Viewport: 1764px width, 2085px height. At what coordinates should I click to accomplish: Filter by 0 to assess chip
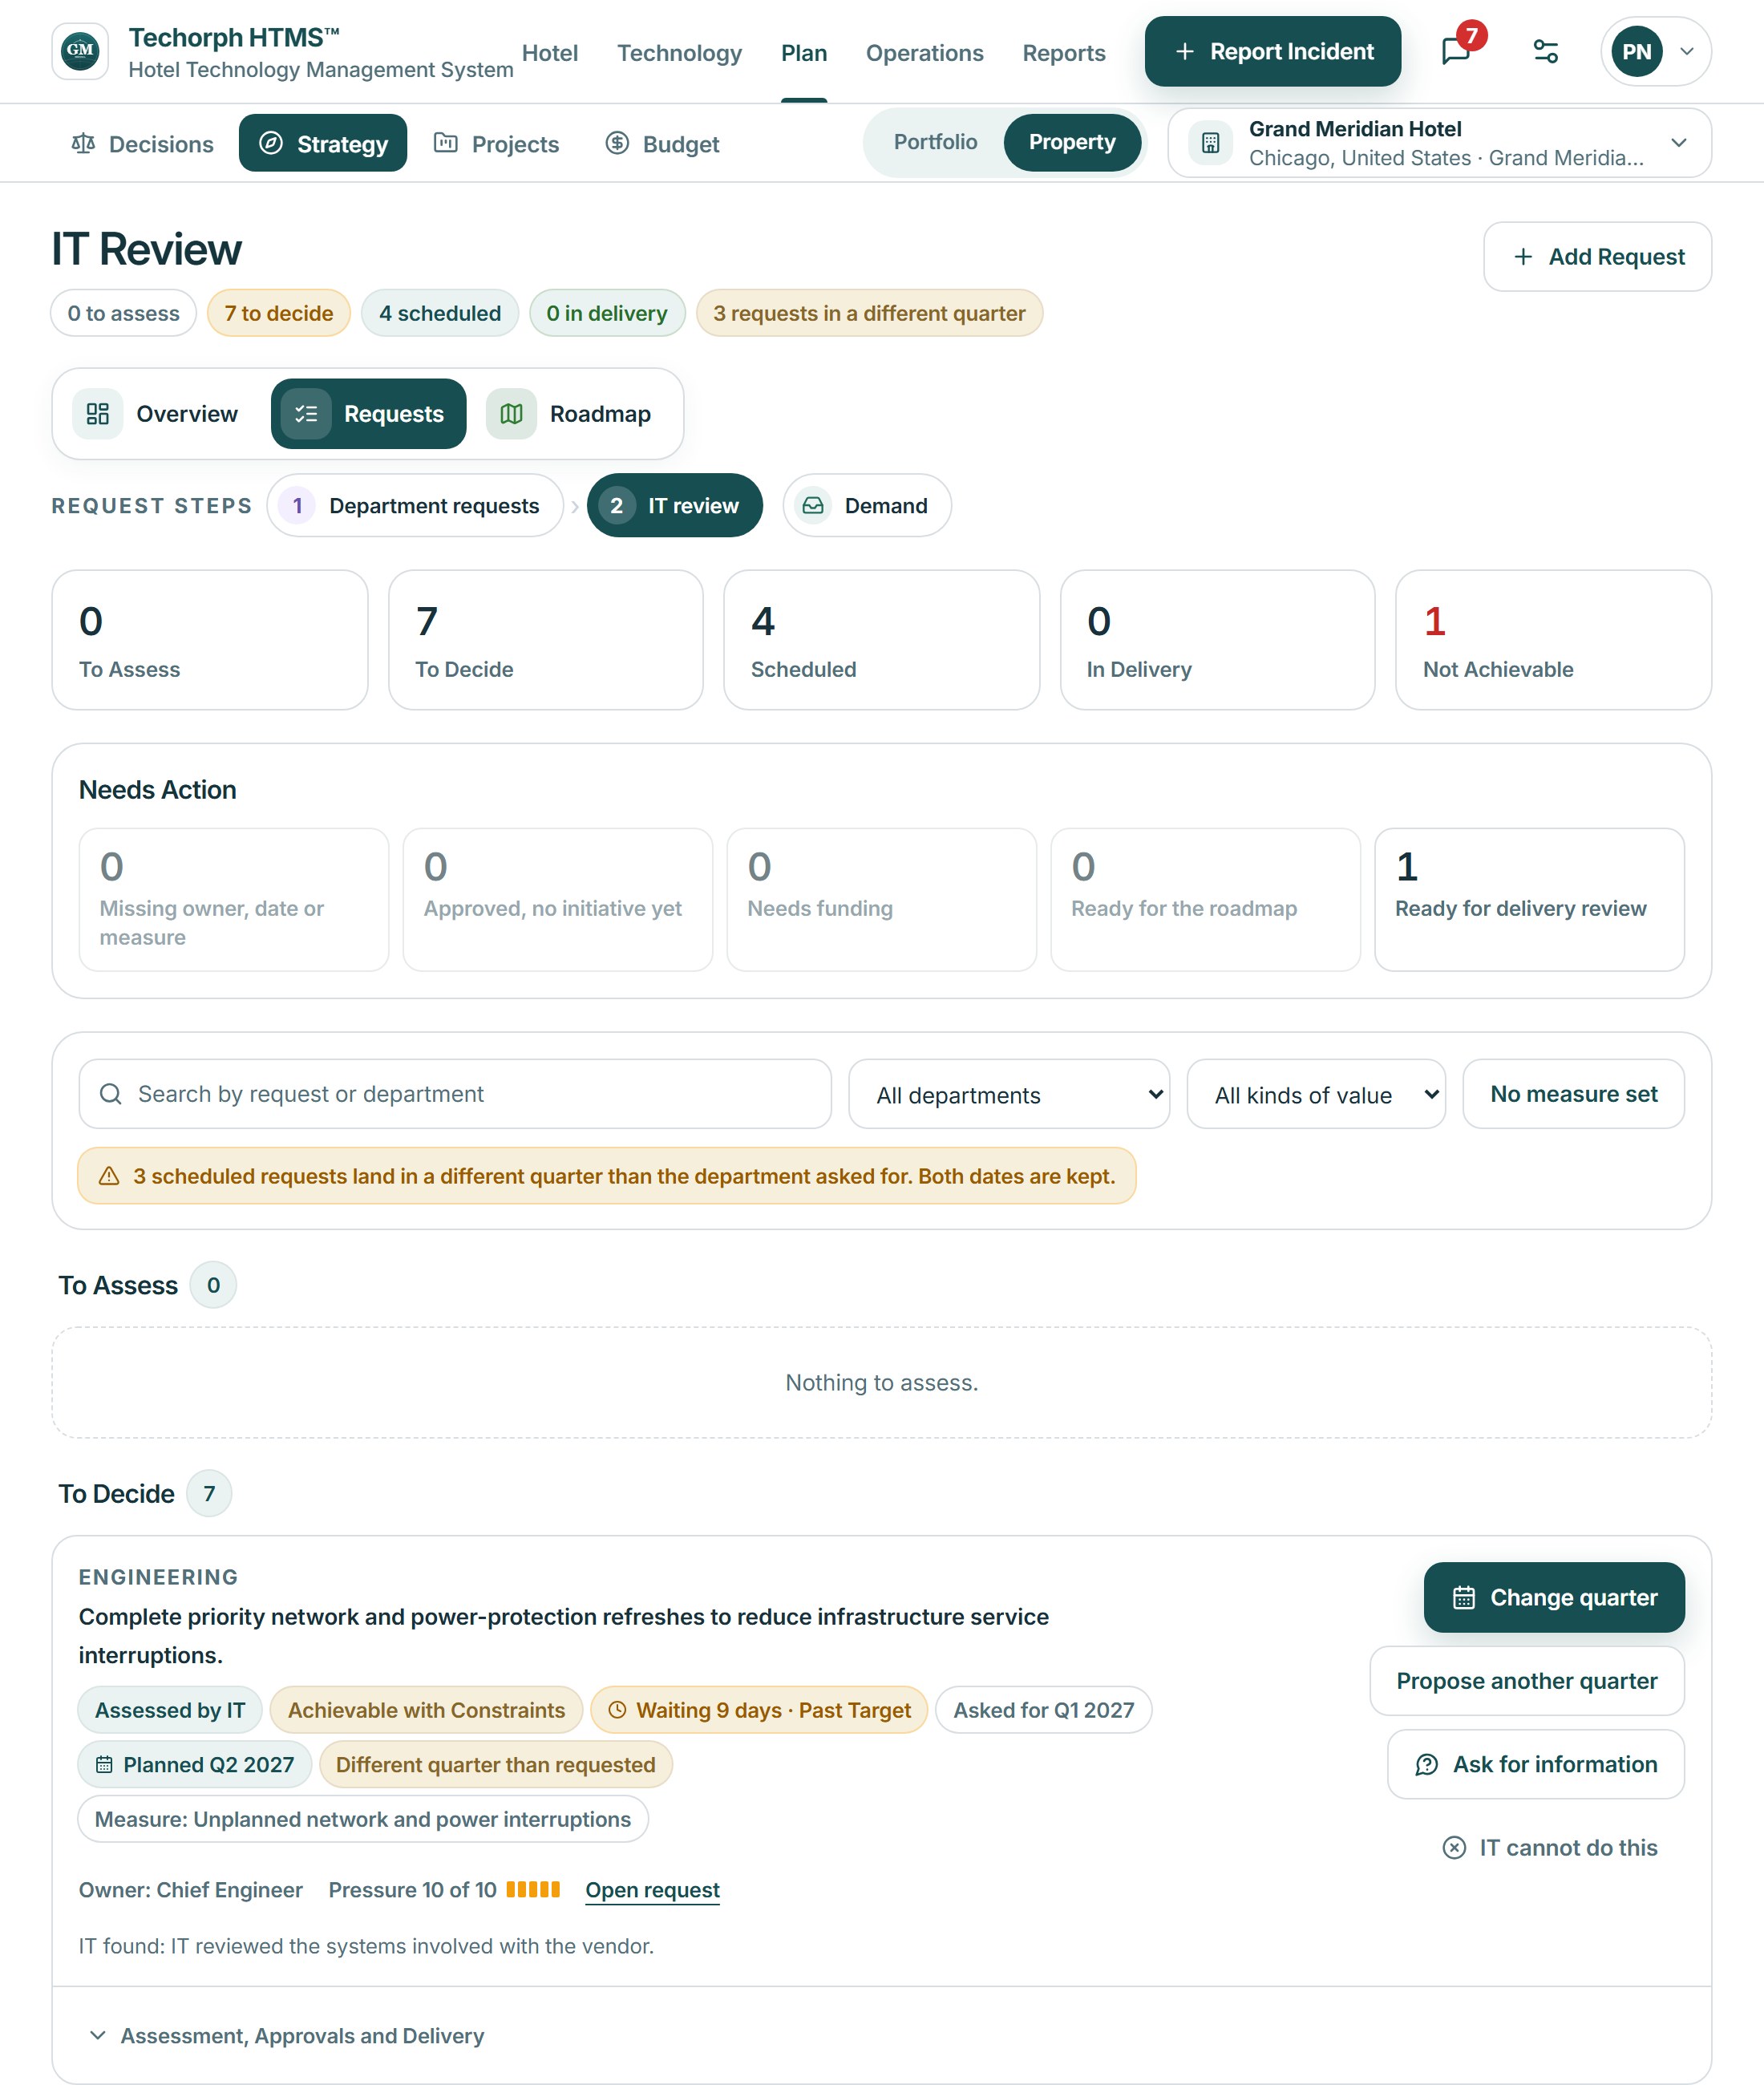(124, 313)
